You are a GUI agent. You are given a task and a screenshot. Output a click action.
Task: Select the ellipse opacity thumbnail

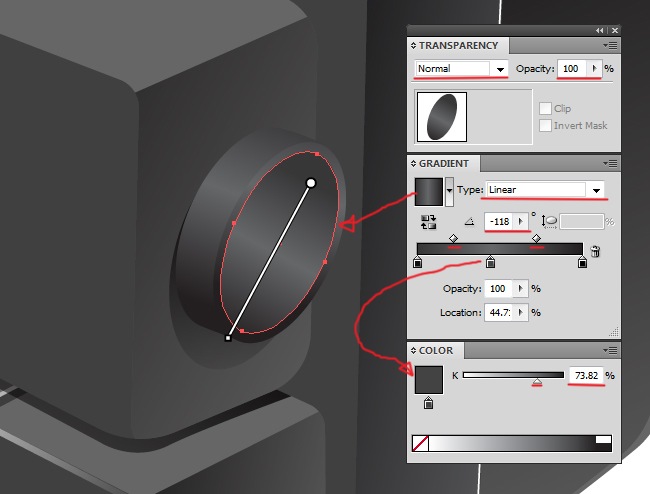pyautogui.click(x=442, y=117)
